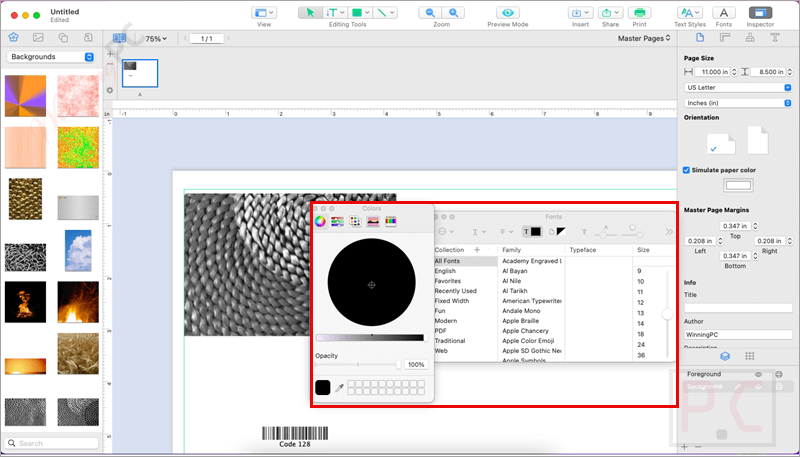Select Pencils mode in Colors window
This screenshot has width=800, height=457.
[x=391, y=221]
